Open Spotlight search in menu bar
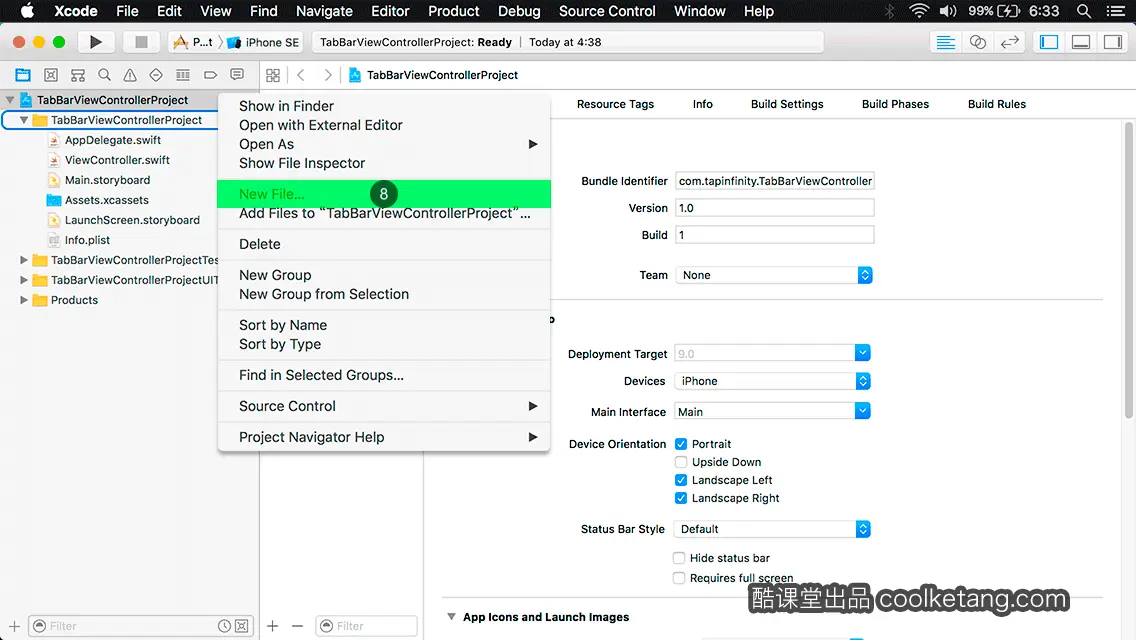 pyautogui.click(x=1084, y=11)
